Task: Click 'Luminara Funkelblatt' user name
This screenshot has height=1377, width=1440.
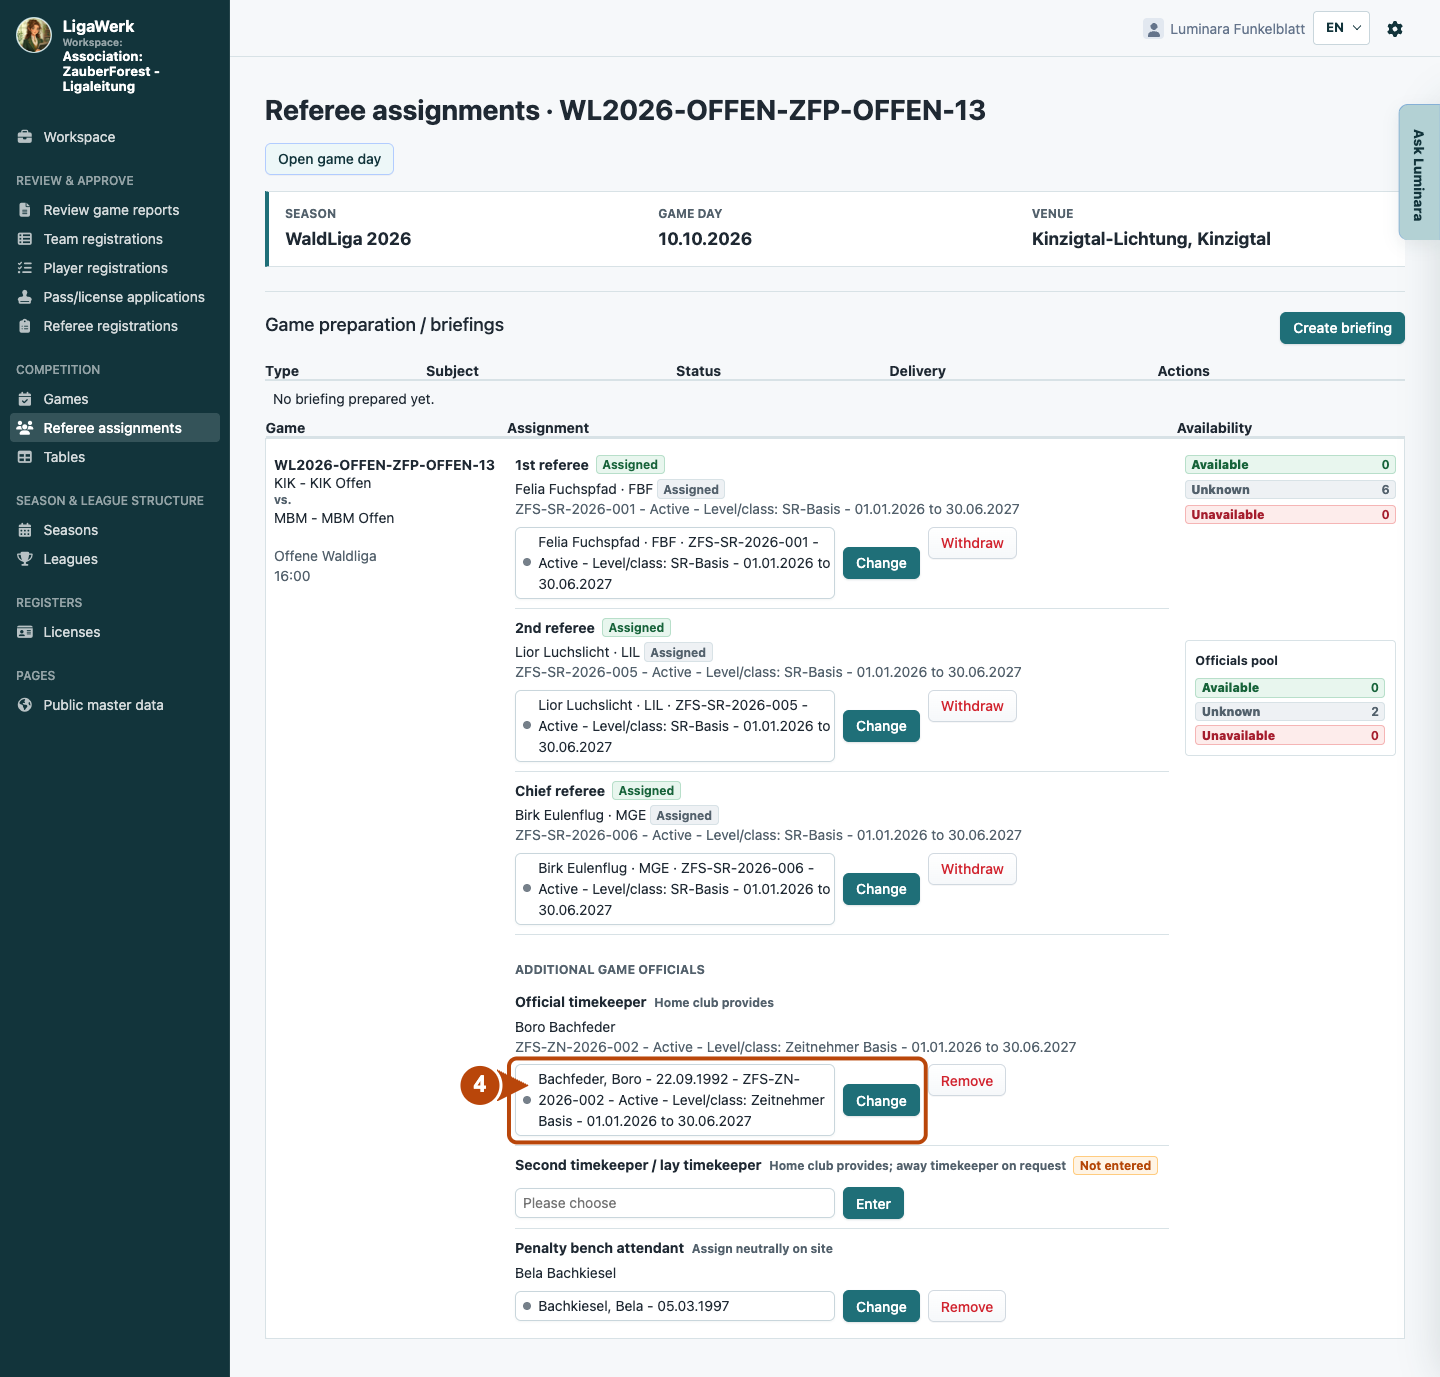Action: [1237, 29]
